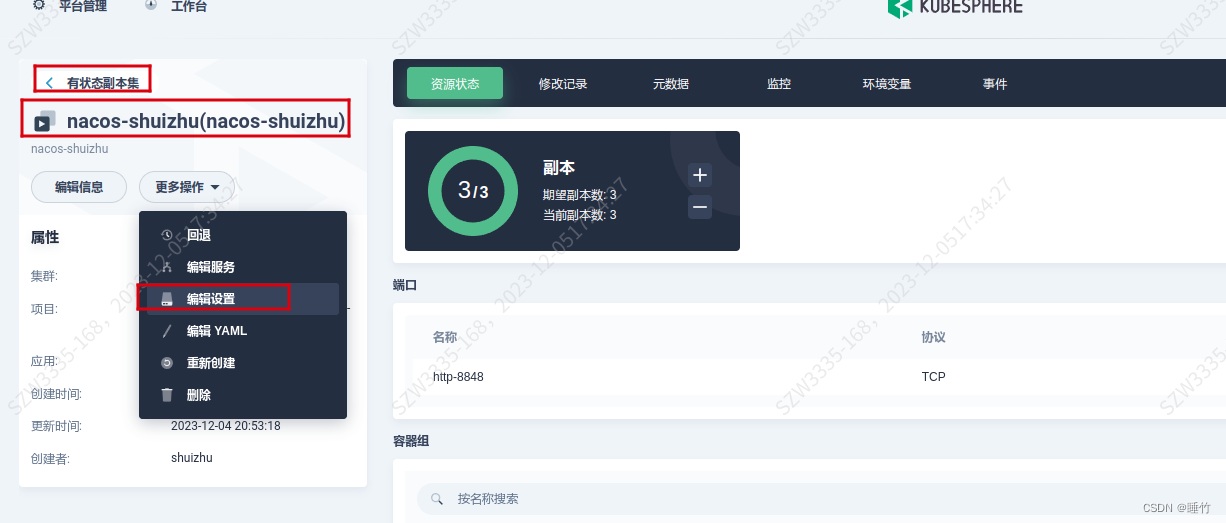Click the 容器组 section heading

[411, 441]
